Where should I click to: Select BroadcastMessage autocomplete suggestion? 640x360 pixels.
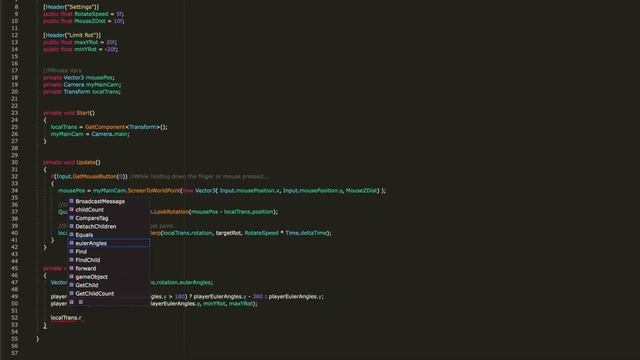pyautogui.click(x=109, y=201)
